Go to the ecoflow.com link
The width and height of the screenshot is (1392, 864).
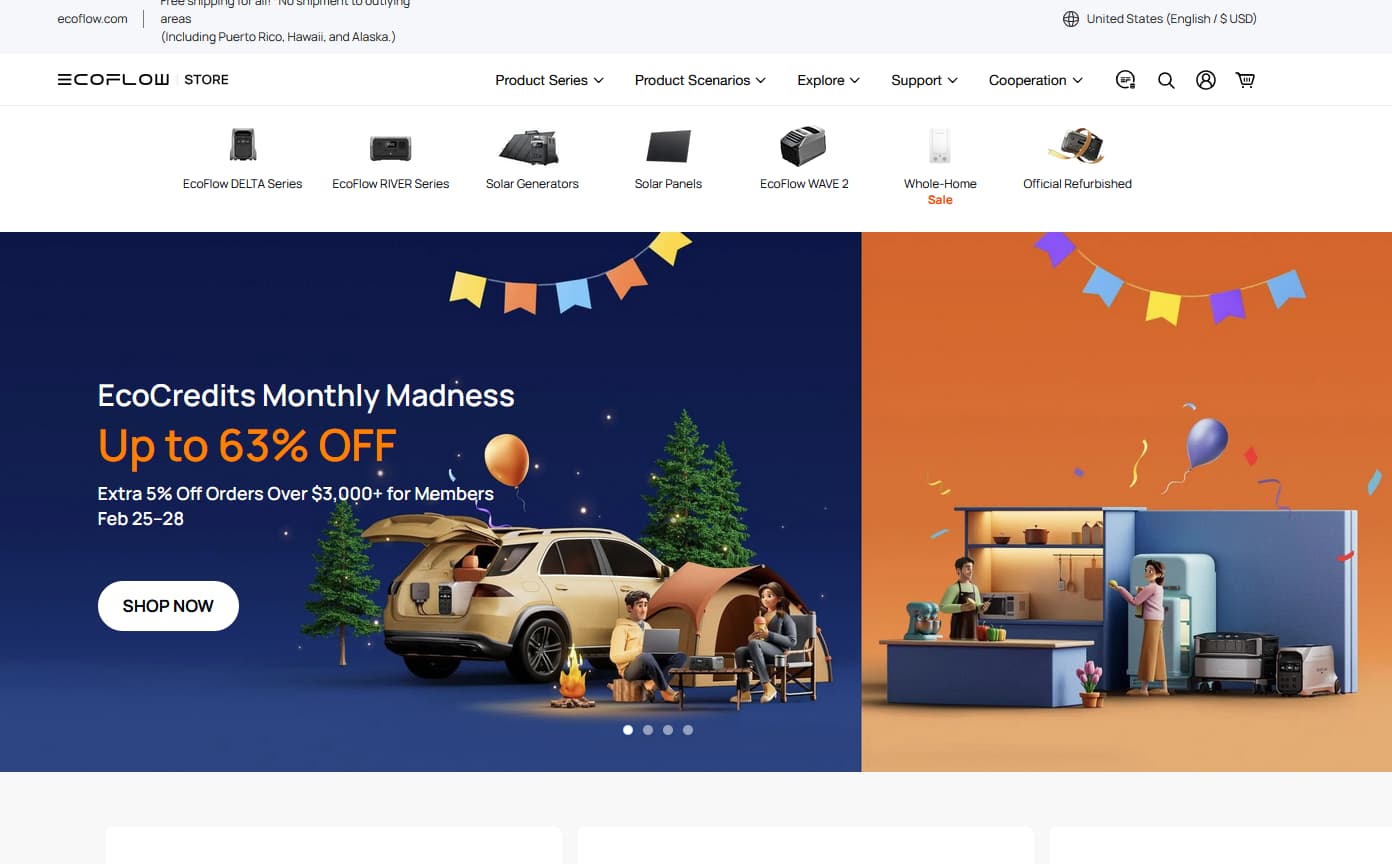tap(92, 19)
